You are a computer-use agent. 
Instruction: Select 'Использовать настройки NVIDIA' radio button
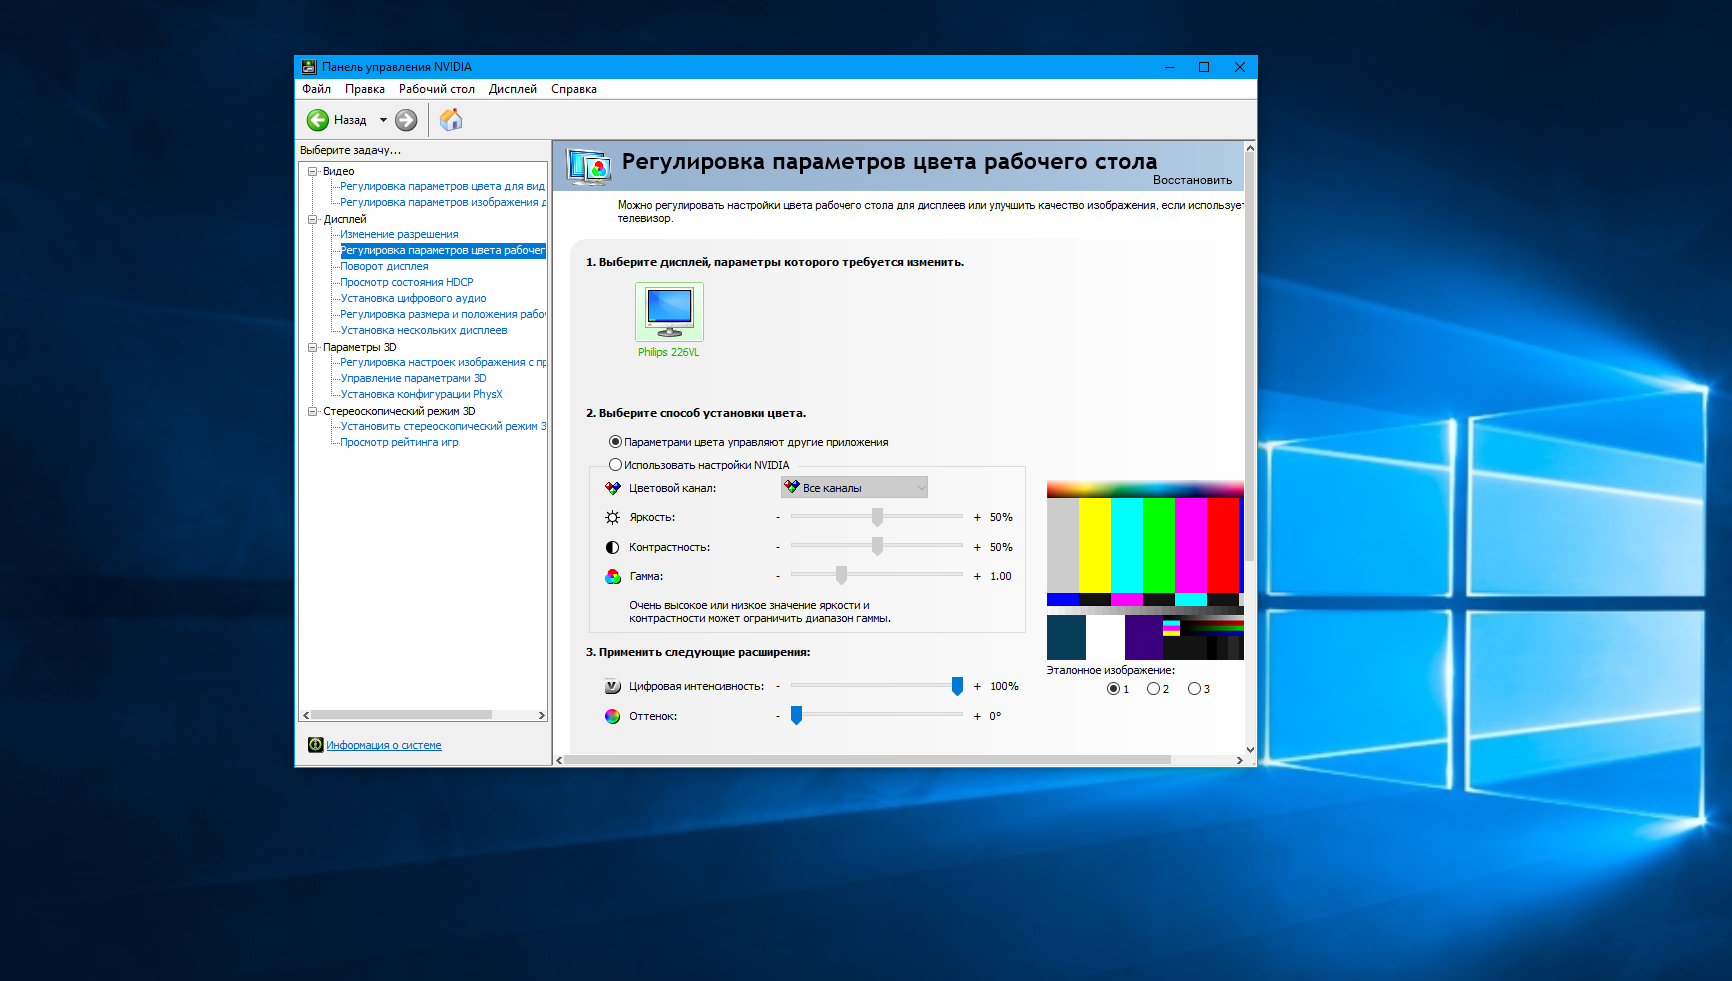616,465
